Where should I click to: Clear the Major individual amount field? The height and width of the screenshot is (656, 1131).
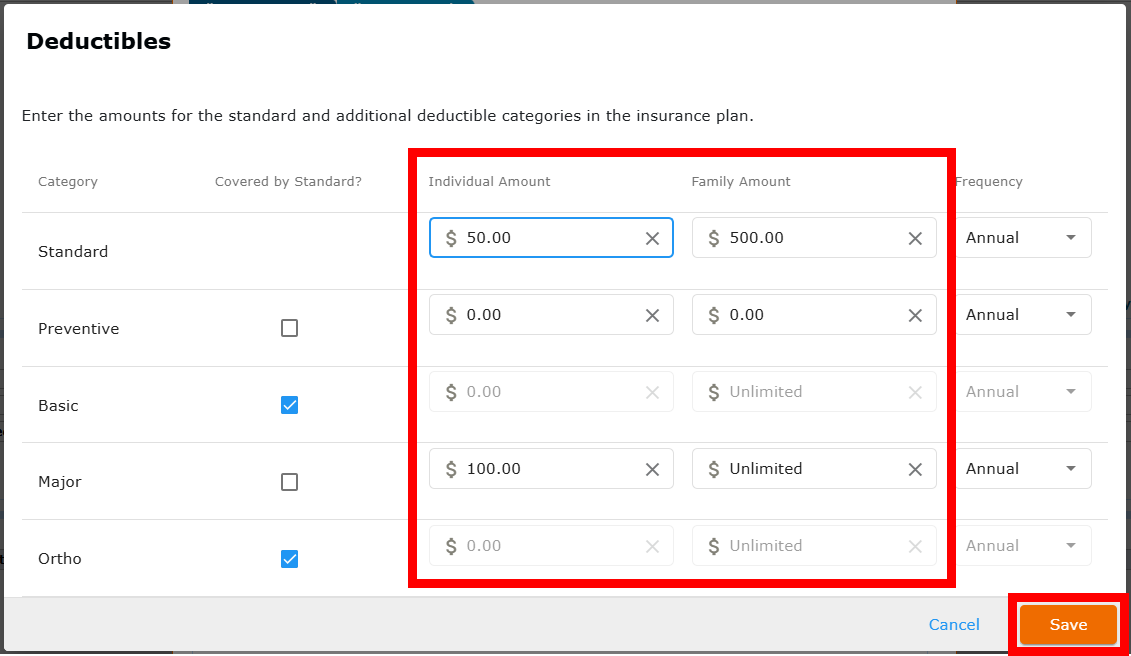pyautogui.click(x=652, y=469)
